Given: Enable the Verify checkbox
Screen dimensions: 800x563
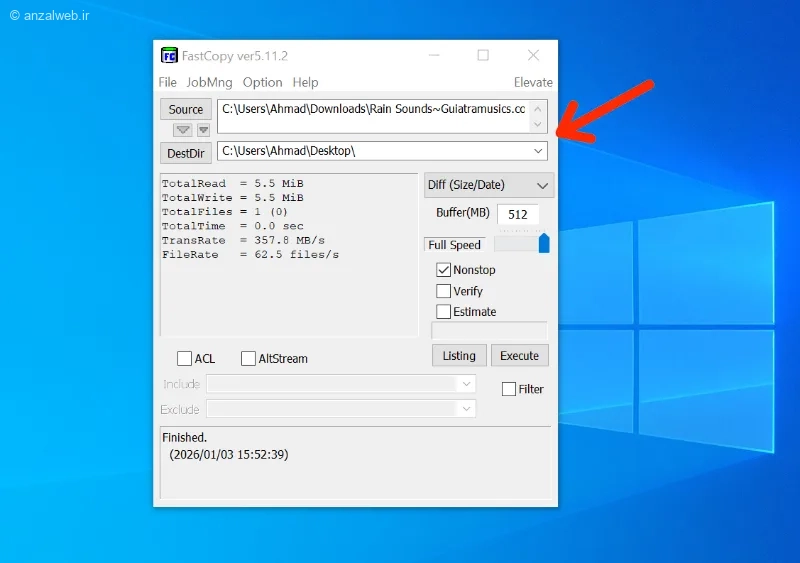Looking at the screenshot, I should click(x=443, y=291).
